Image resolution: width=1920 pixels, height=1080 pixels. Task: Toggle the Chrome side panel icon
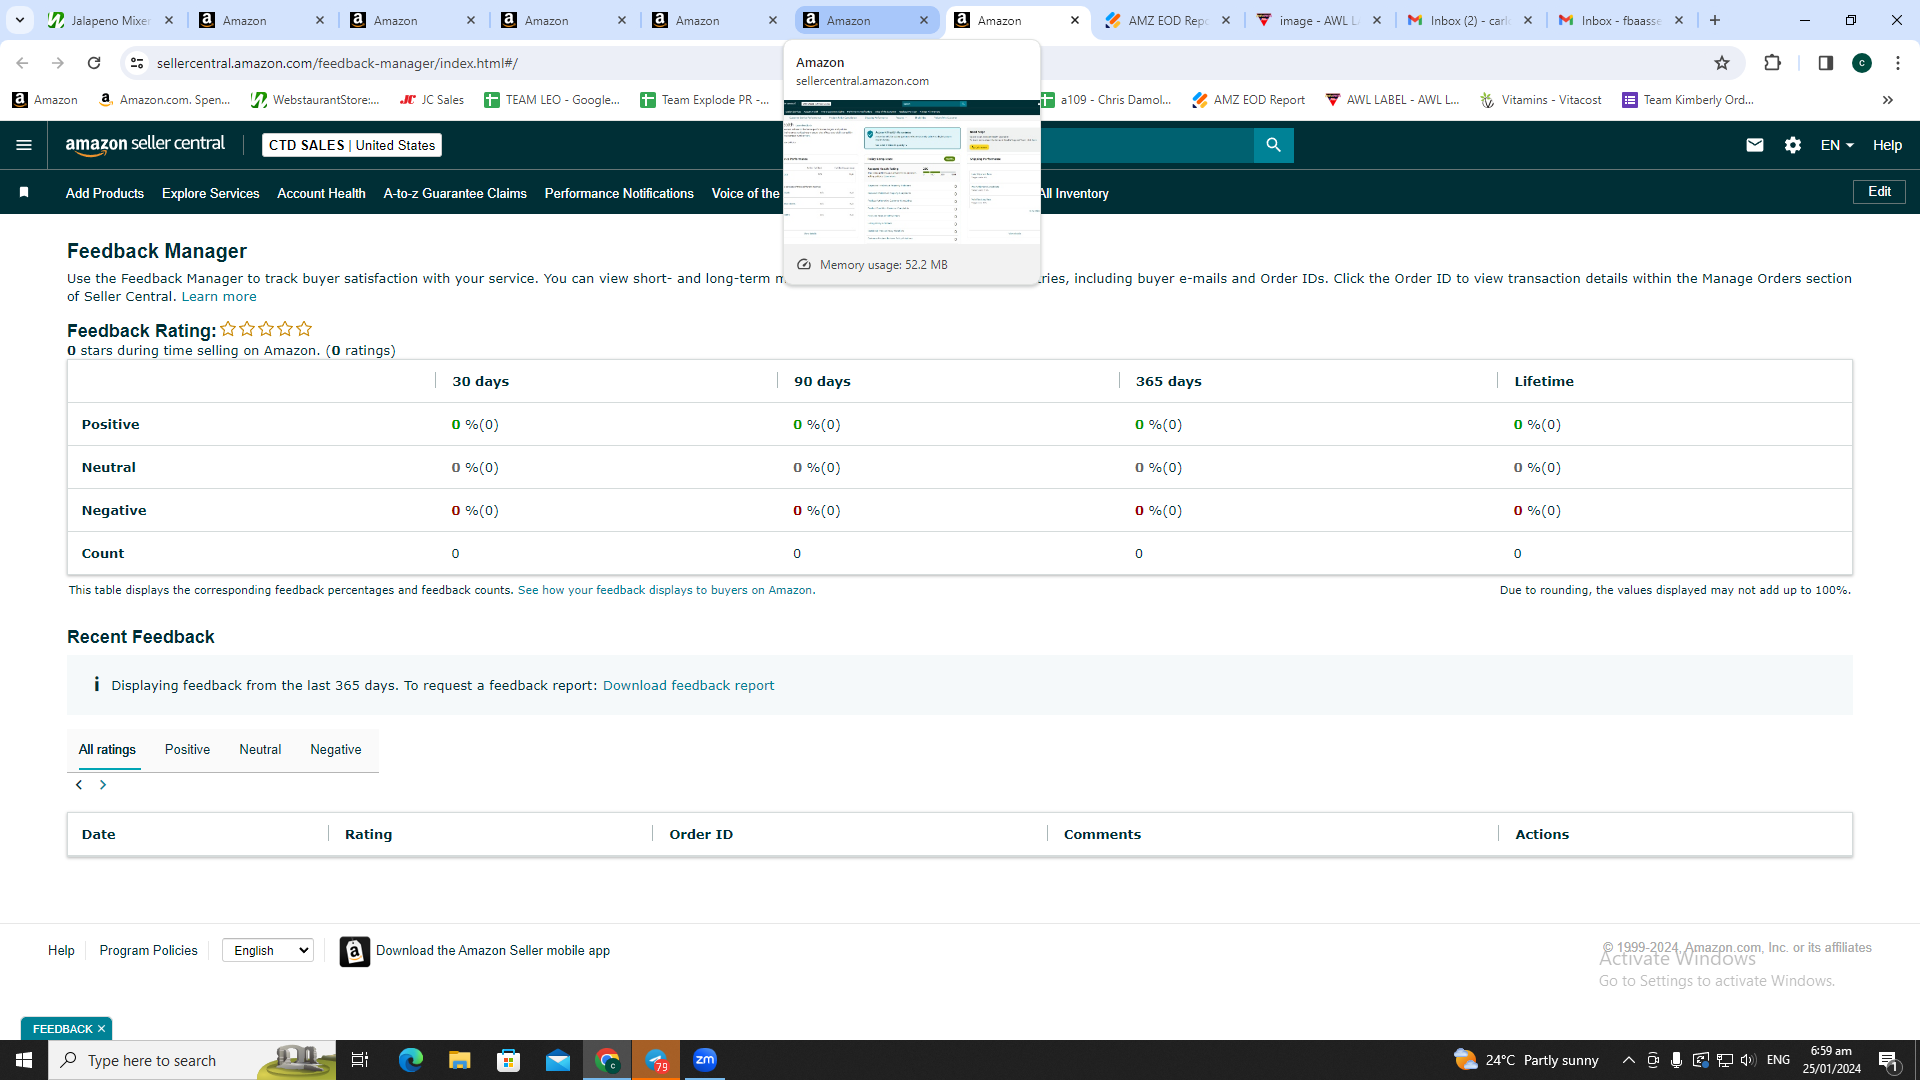1826,63
